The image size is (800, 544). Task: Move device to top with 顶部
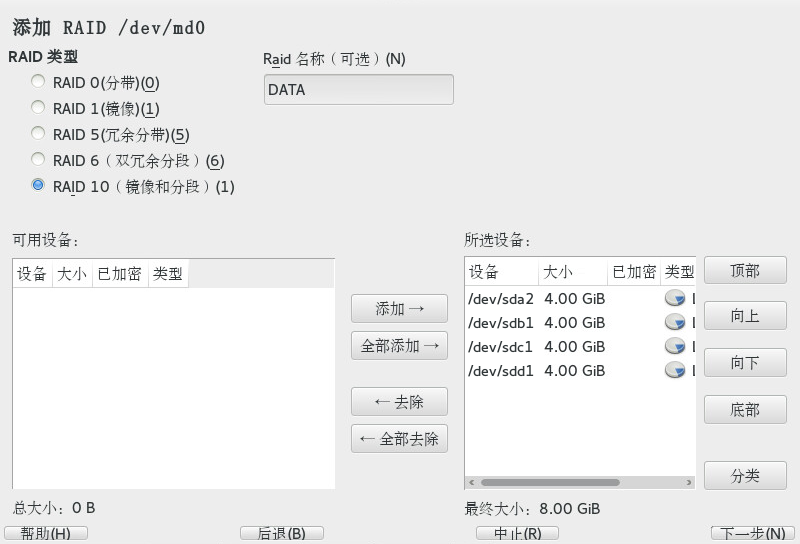click(x=745, y=270)
